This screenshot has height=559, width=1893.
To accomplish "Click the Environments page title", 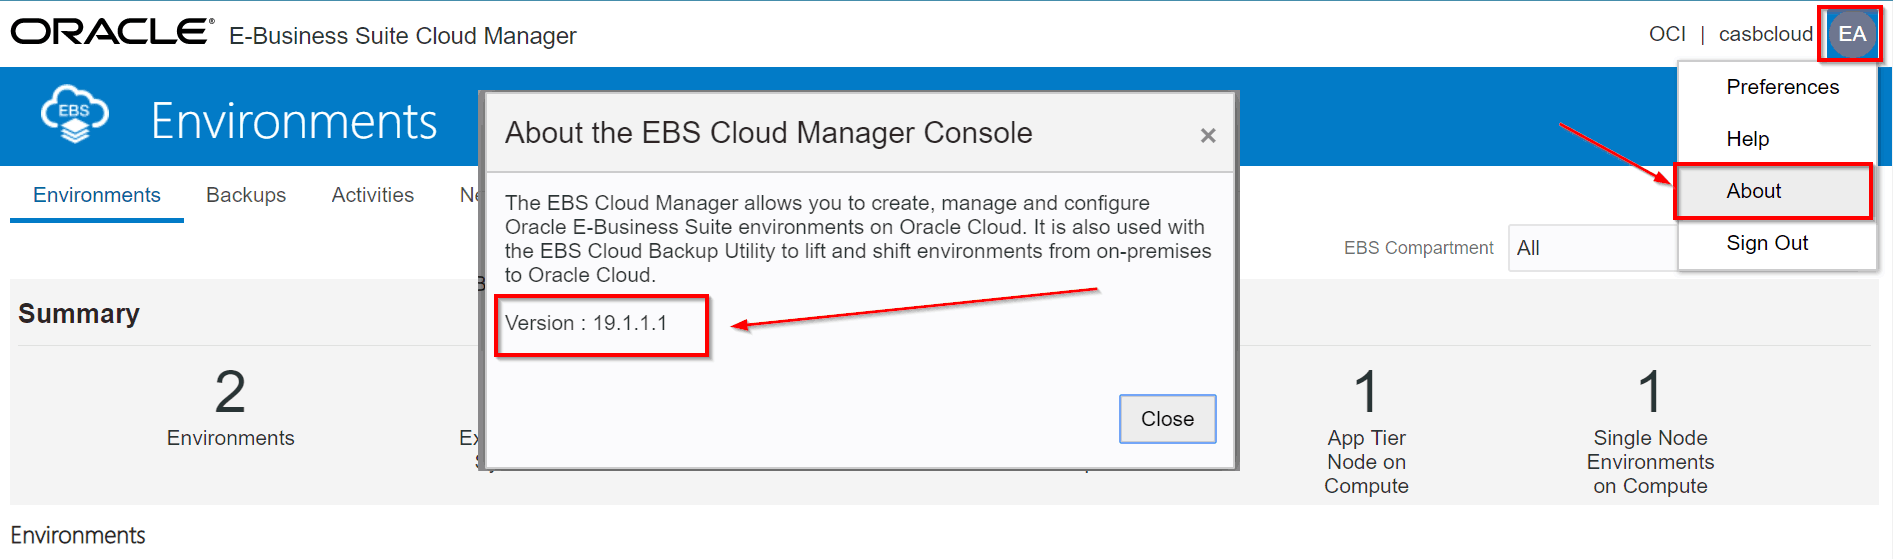I will (294, 121).
